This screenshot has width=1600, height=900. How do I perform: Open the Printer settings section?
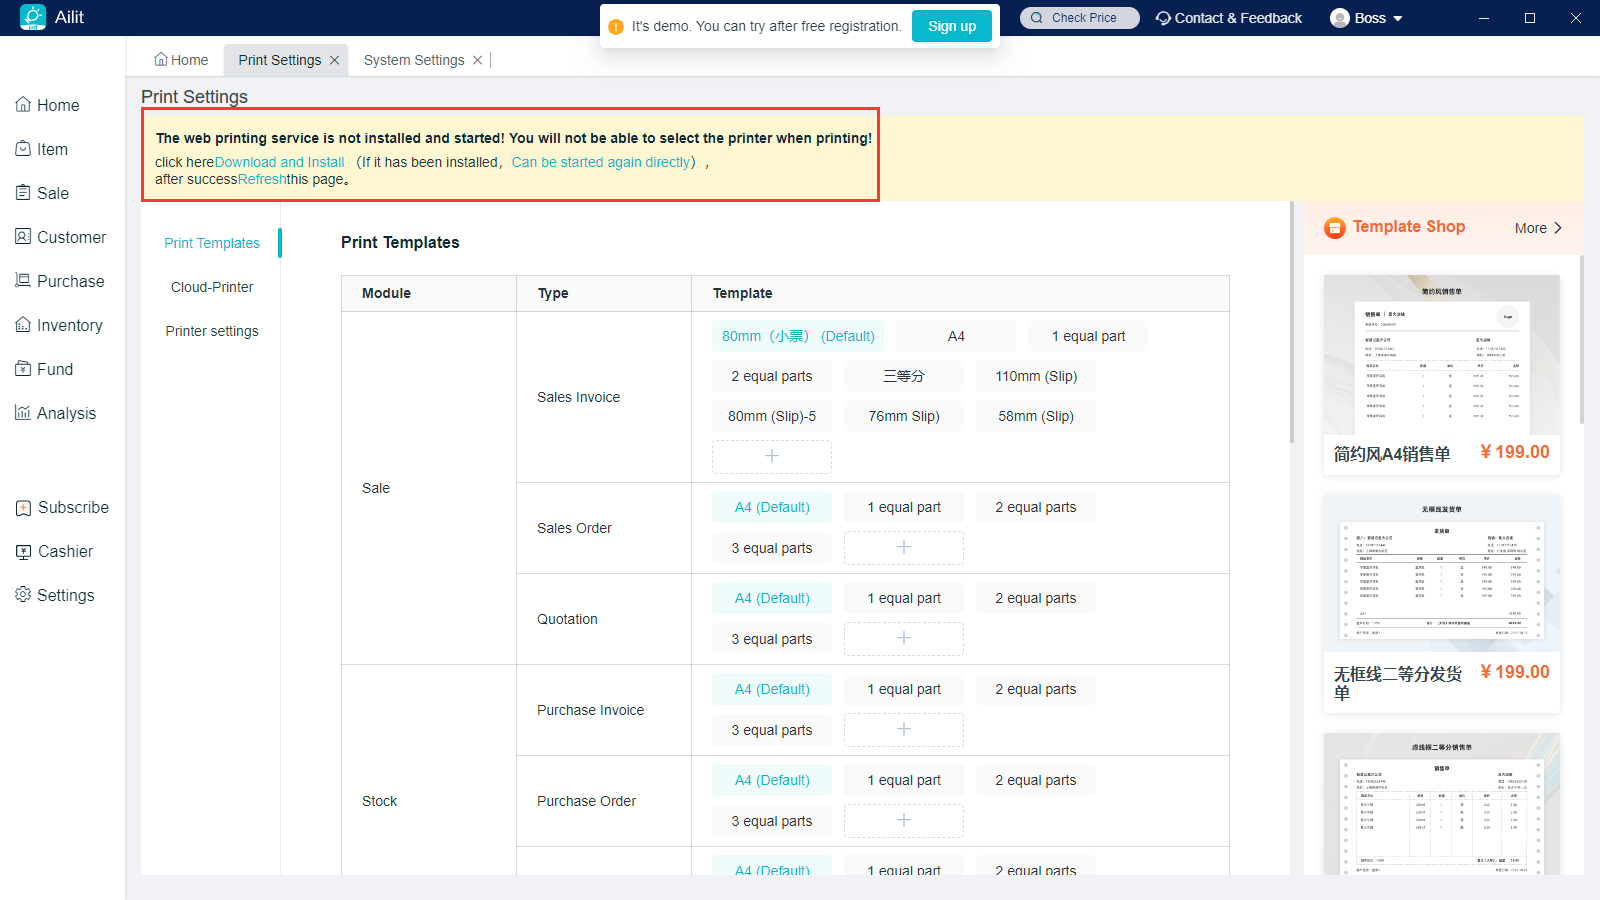coord(212,331)
